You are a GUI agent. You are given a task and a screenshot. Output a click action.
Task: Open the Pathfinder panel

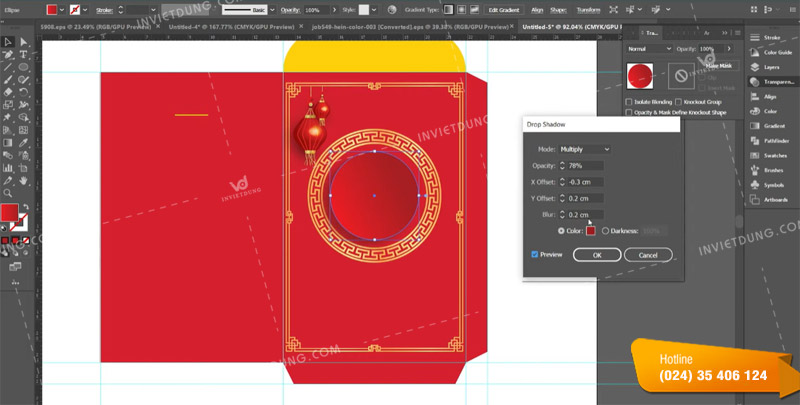(776, 141)
